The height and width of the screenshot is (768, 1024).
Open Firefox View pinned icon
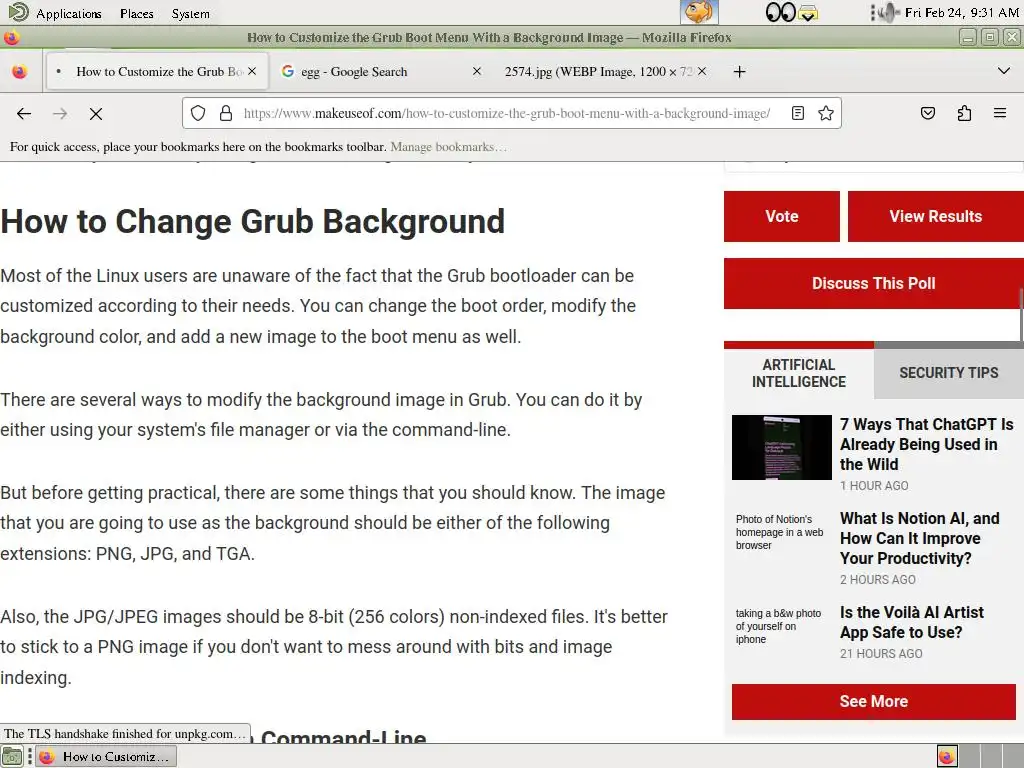20,72
